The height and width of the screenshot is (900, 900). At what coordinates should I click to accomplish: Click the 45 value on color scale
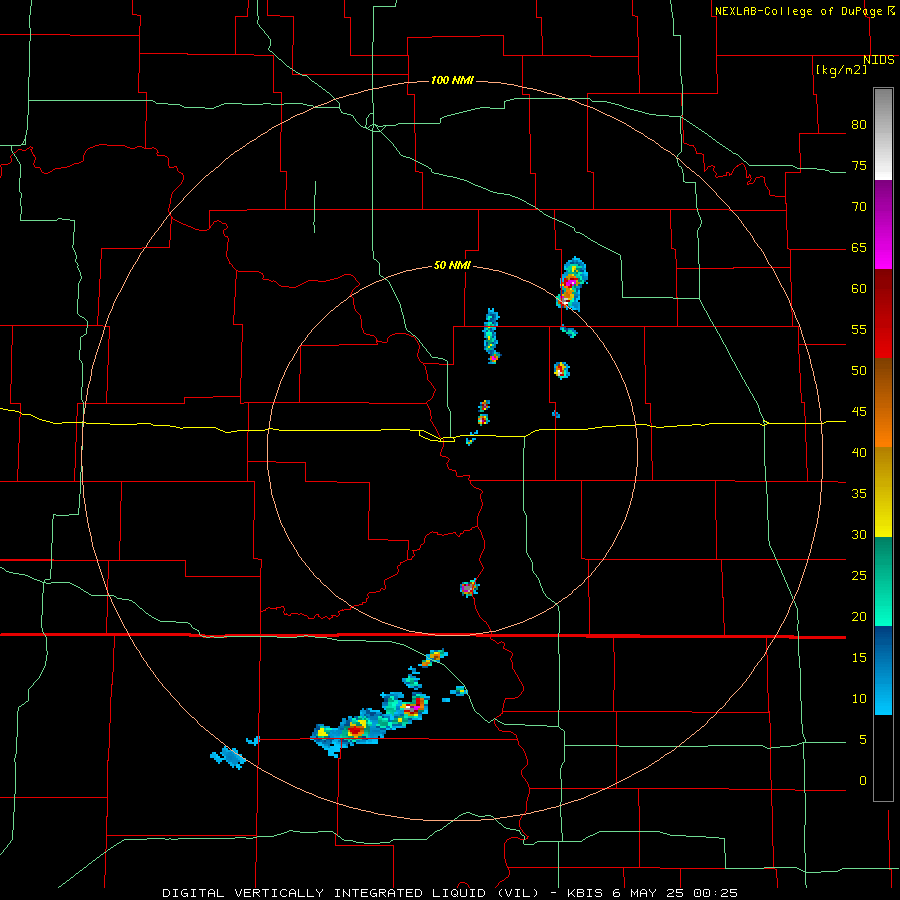click(x=859, y=412)
